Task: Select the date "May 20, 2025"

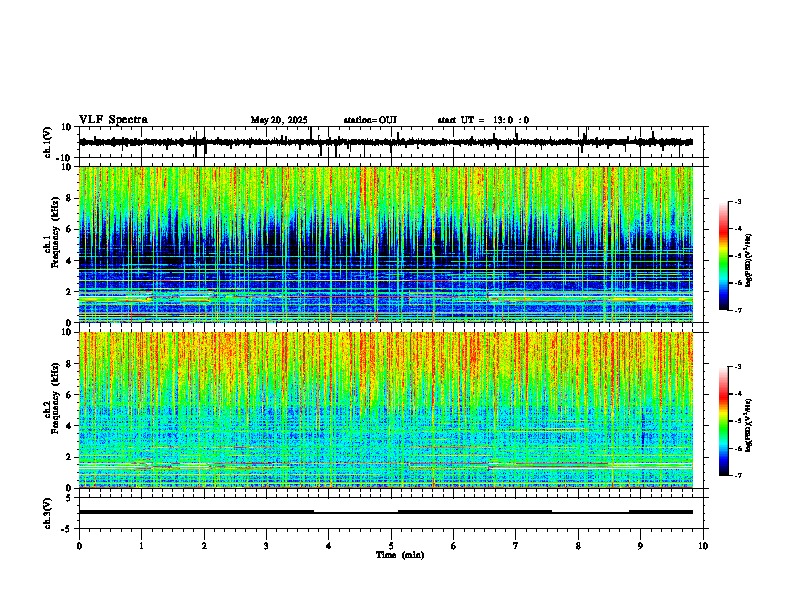Action: point(279,120)
